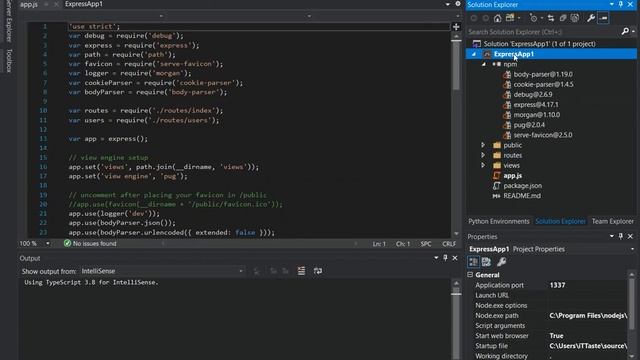
Task: Select cookie-parser@1.4.5 package
Action: (543, 84)
